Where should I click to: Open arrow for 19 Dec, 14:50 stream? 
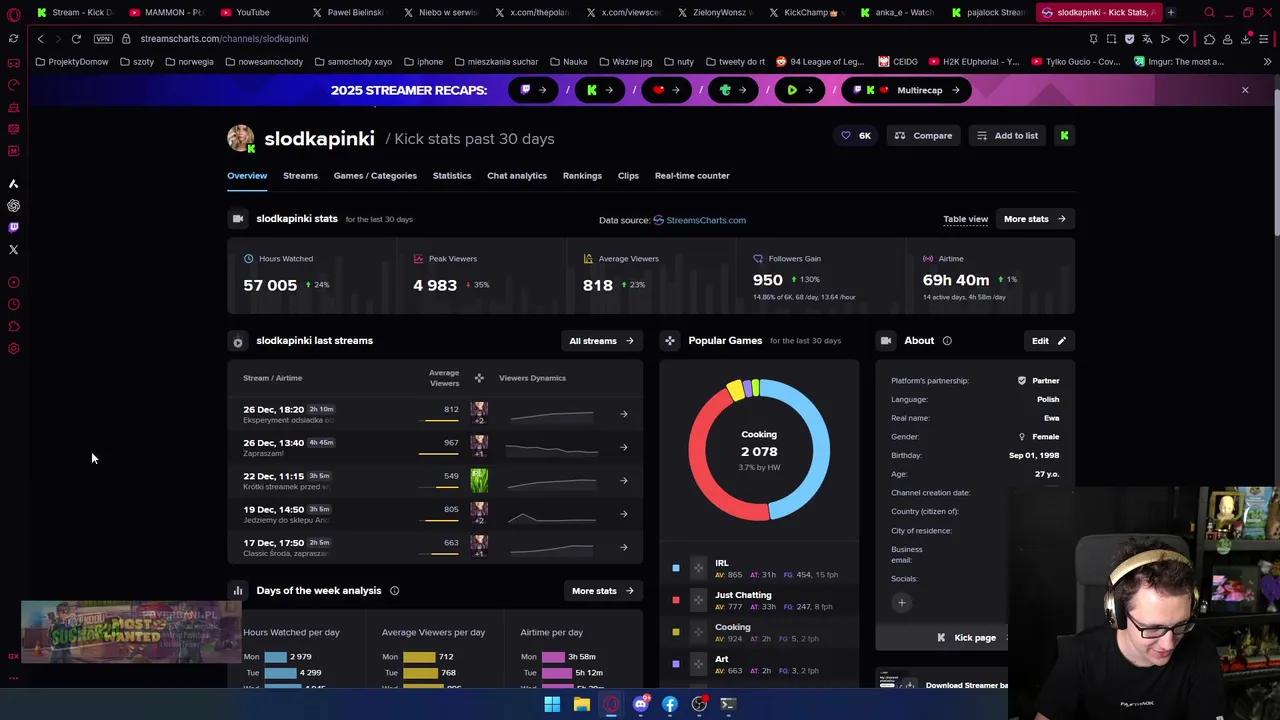click(623, 514)
